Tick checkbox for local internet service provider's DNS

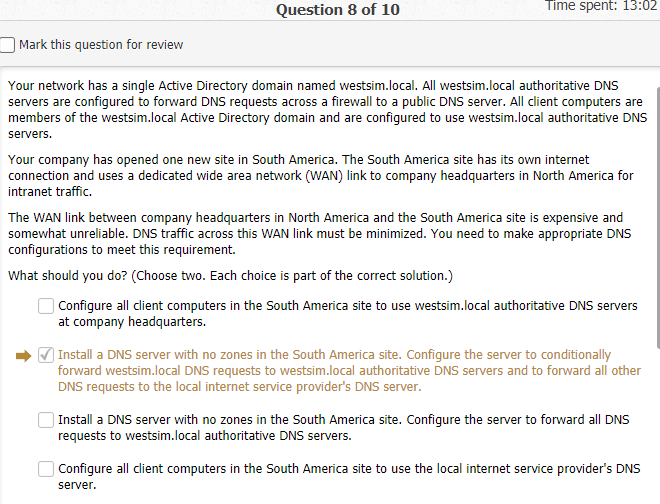(46, 468)
